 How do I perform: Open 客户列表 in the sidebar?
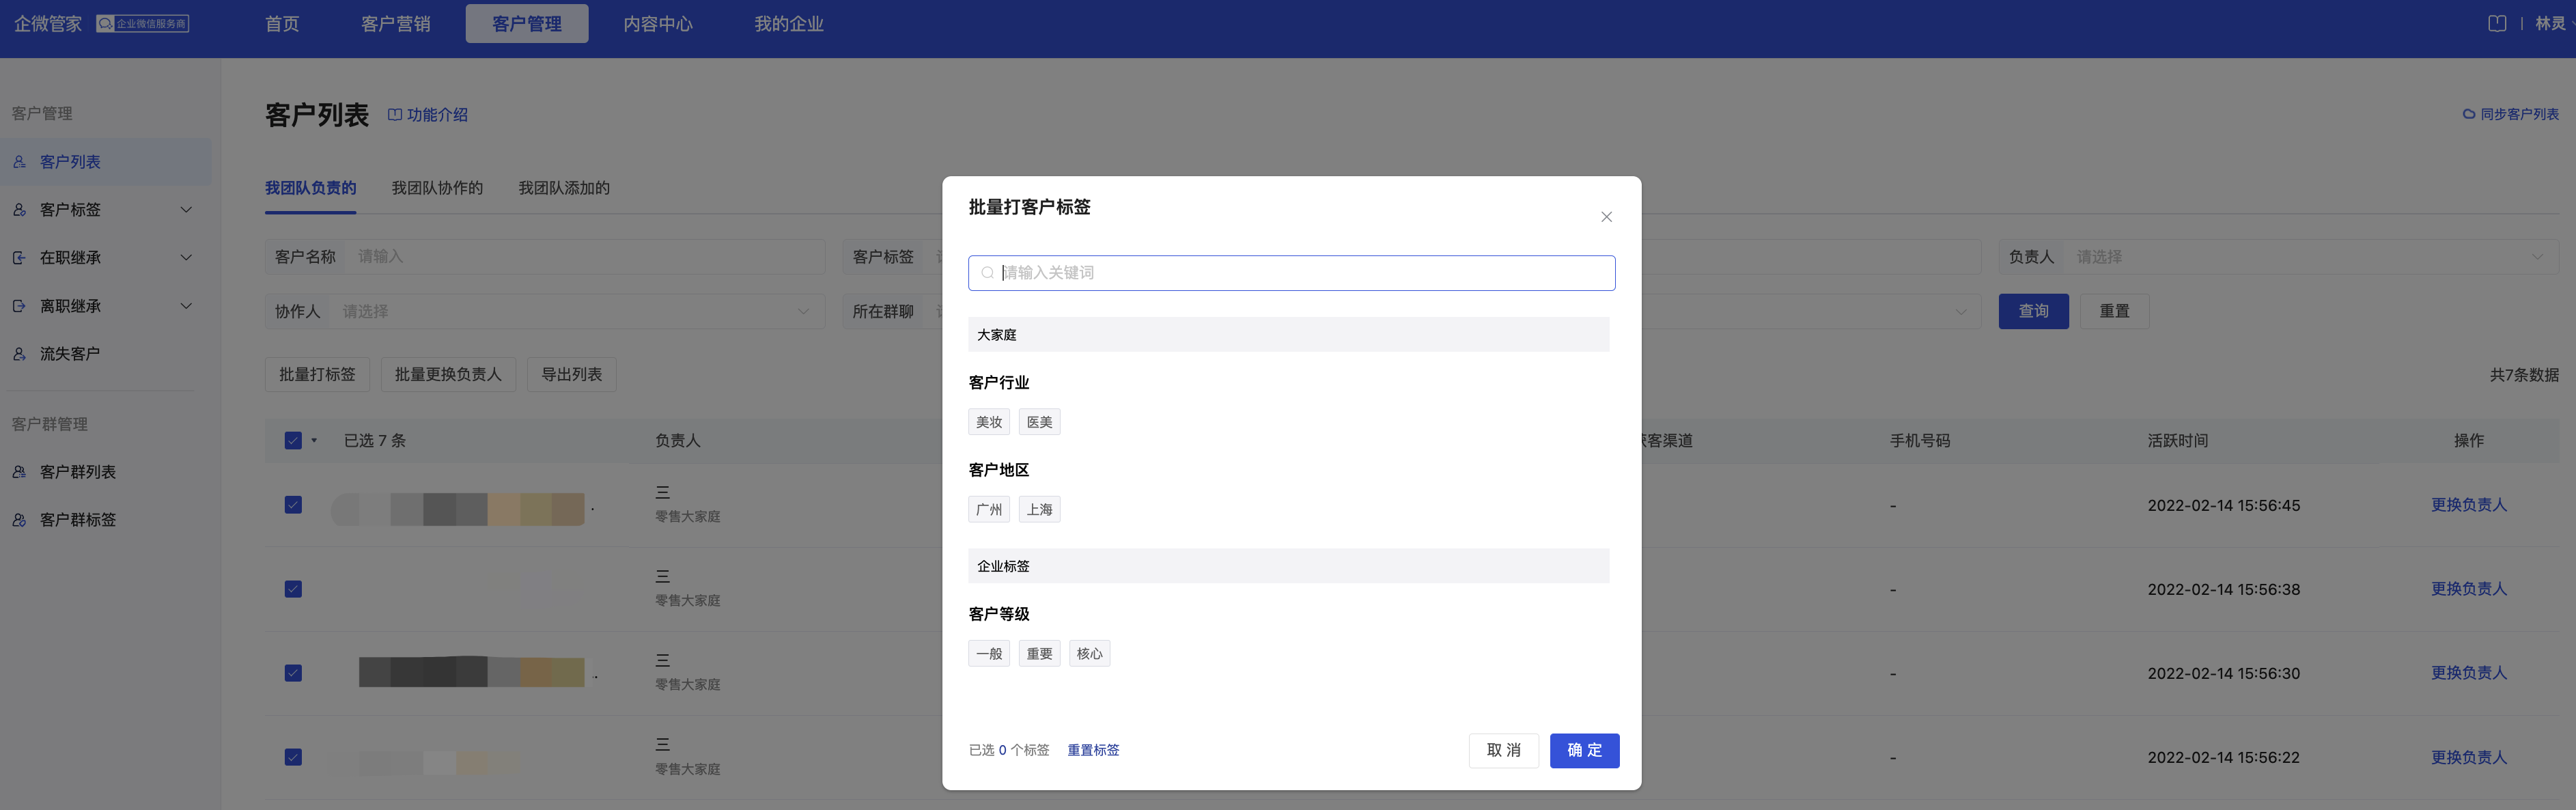click(106, 162)
